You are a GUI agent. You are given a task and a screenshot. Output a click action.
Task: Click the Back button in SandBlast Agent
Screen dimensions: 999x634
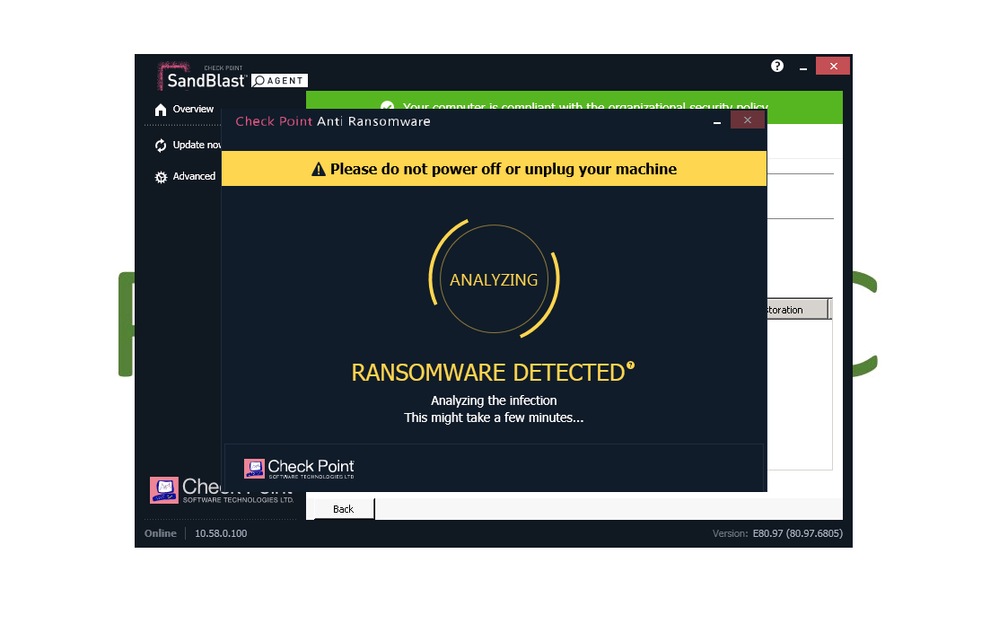point(343,508)
